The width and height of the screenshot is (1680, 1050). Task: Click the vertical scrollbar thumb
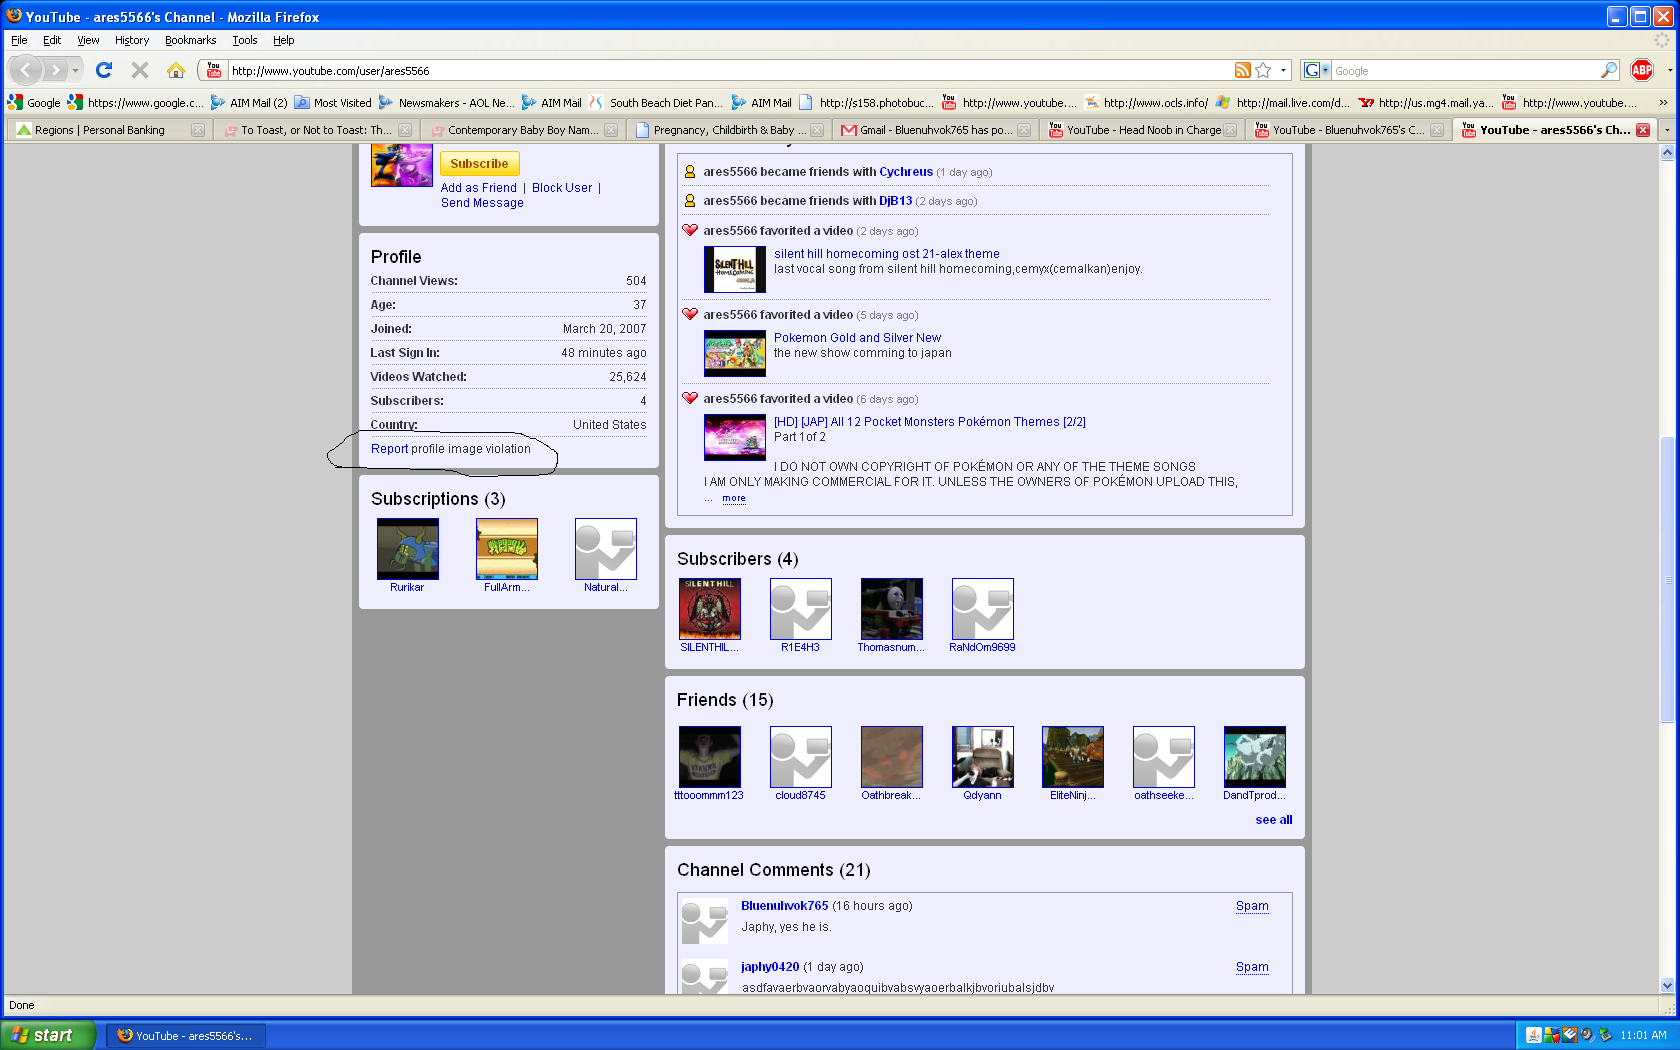[1667, 580]
